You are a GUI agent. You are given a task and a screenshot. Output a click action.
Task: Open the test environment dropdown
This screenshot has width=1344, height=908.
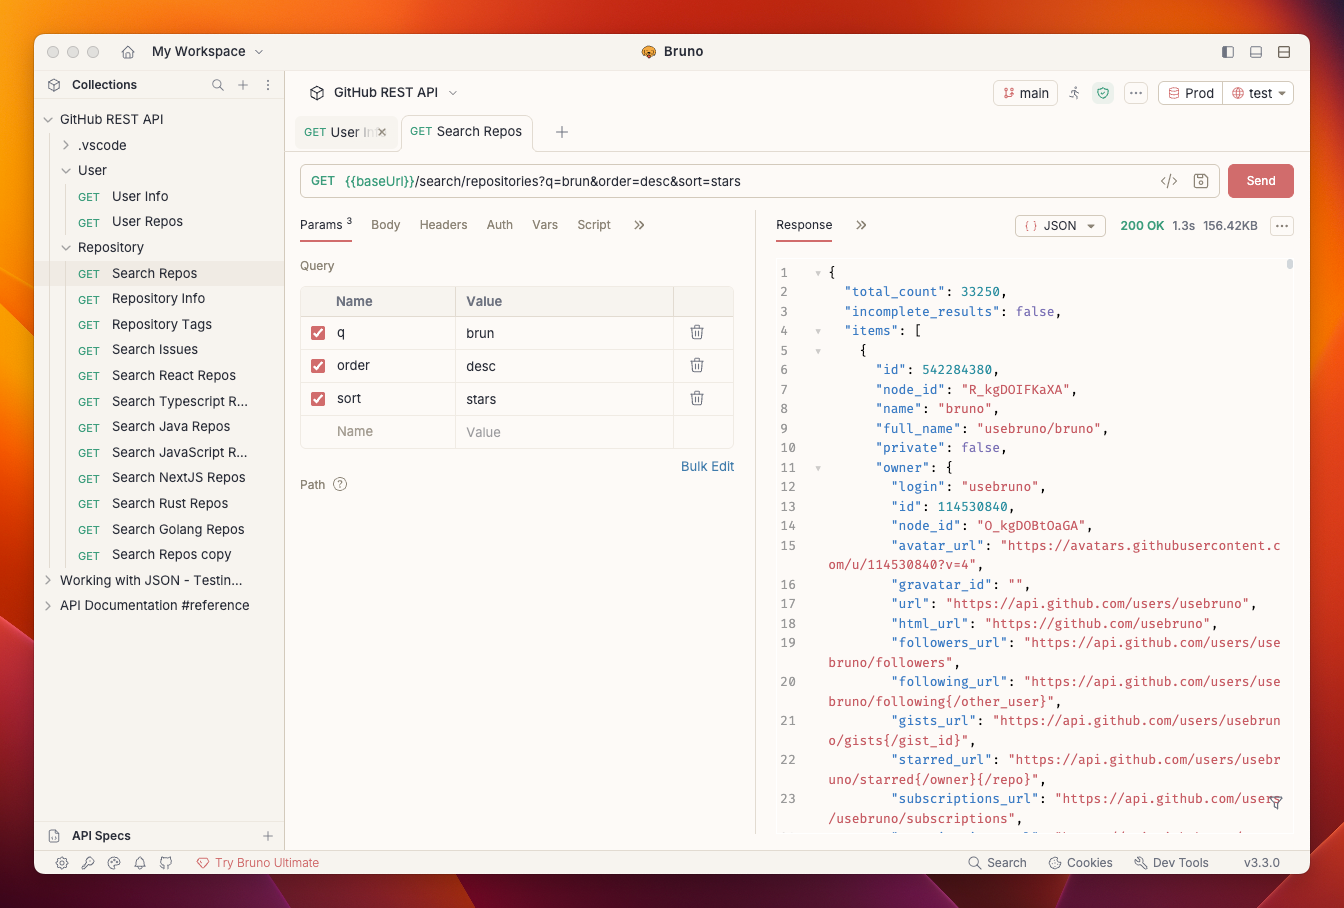[x=1259, y=93]
